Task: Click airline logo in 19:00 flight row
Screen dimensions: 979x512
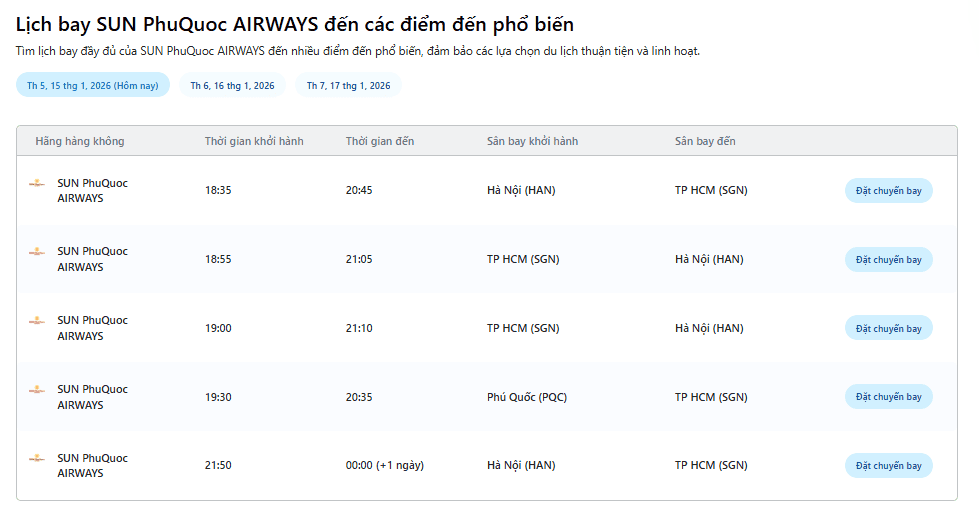Action: pos(37,321)
